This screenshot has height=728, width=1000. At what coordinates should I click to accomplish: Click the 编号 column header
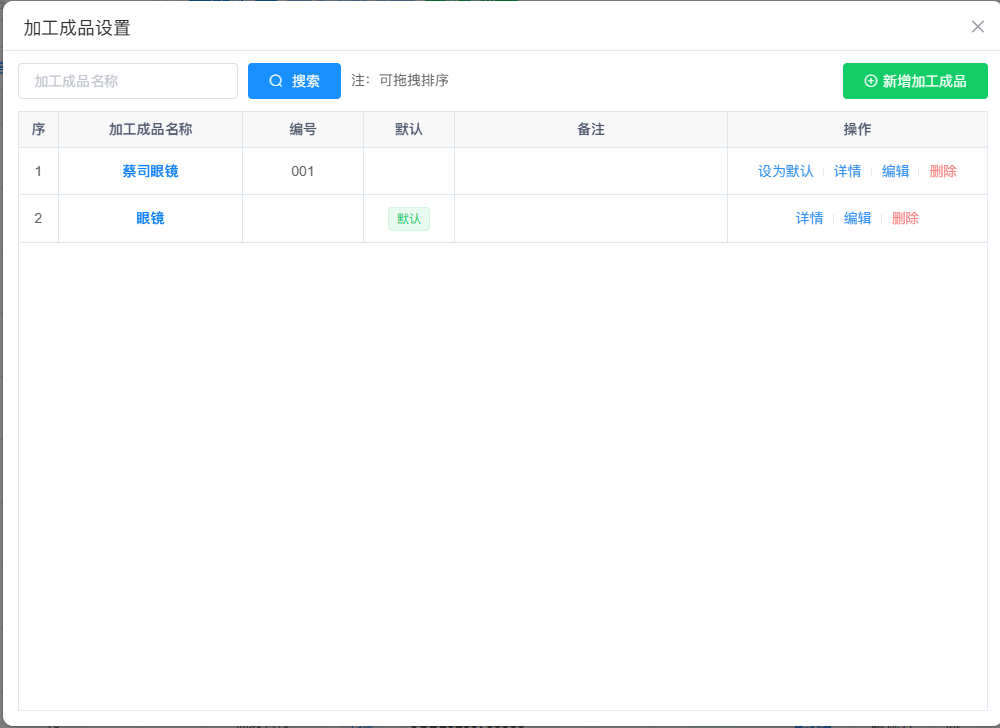click(x=303, y=130)
